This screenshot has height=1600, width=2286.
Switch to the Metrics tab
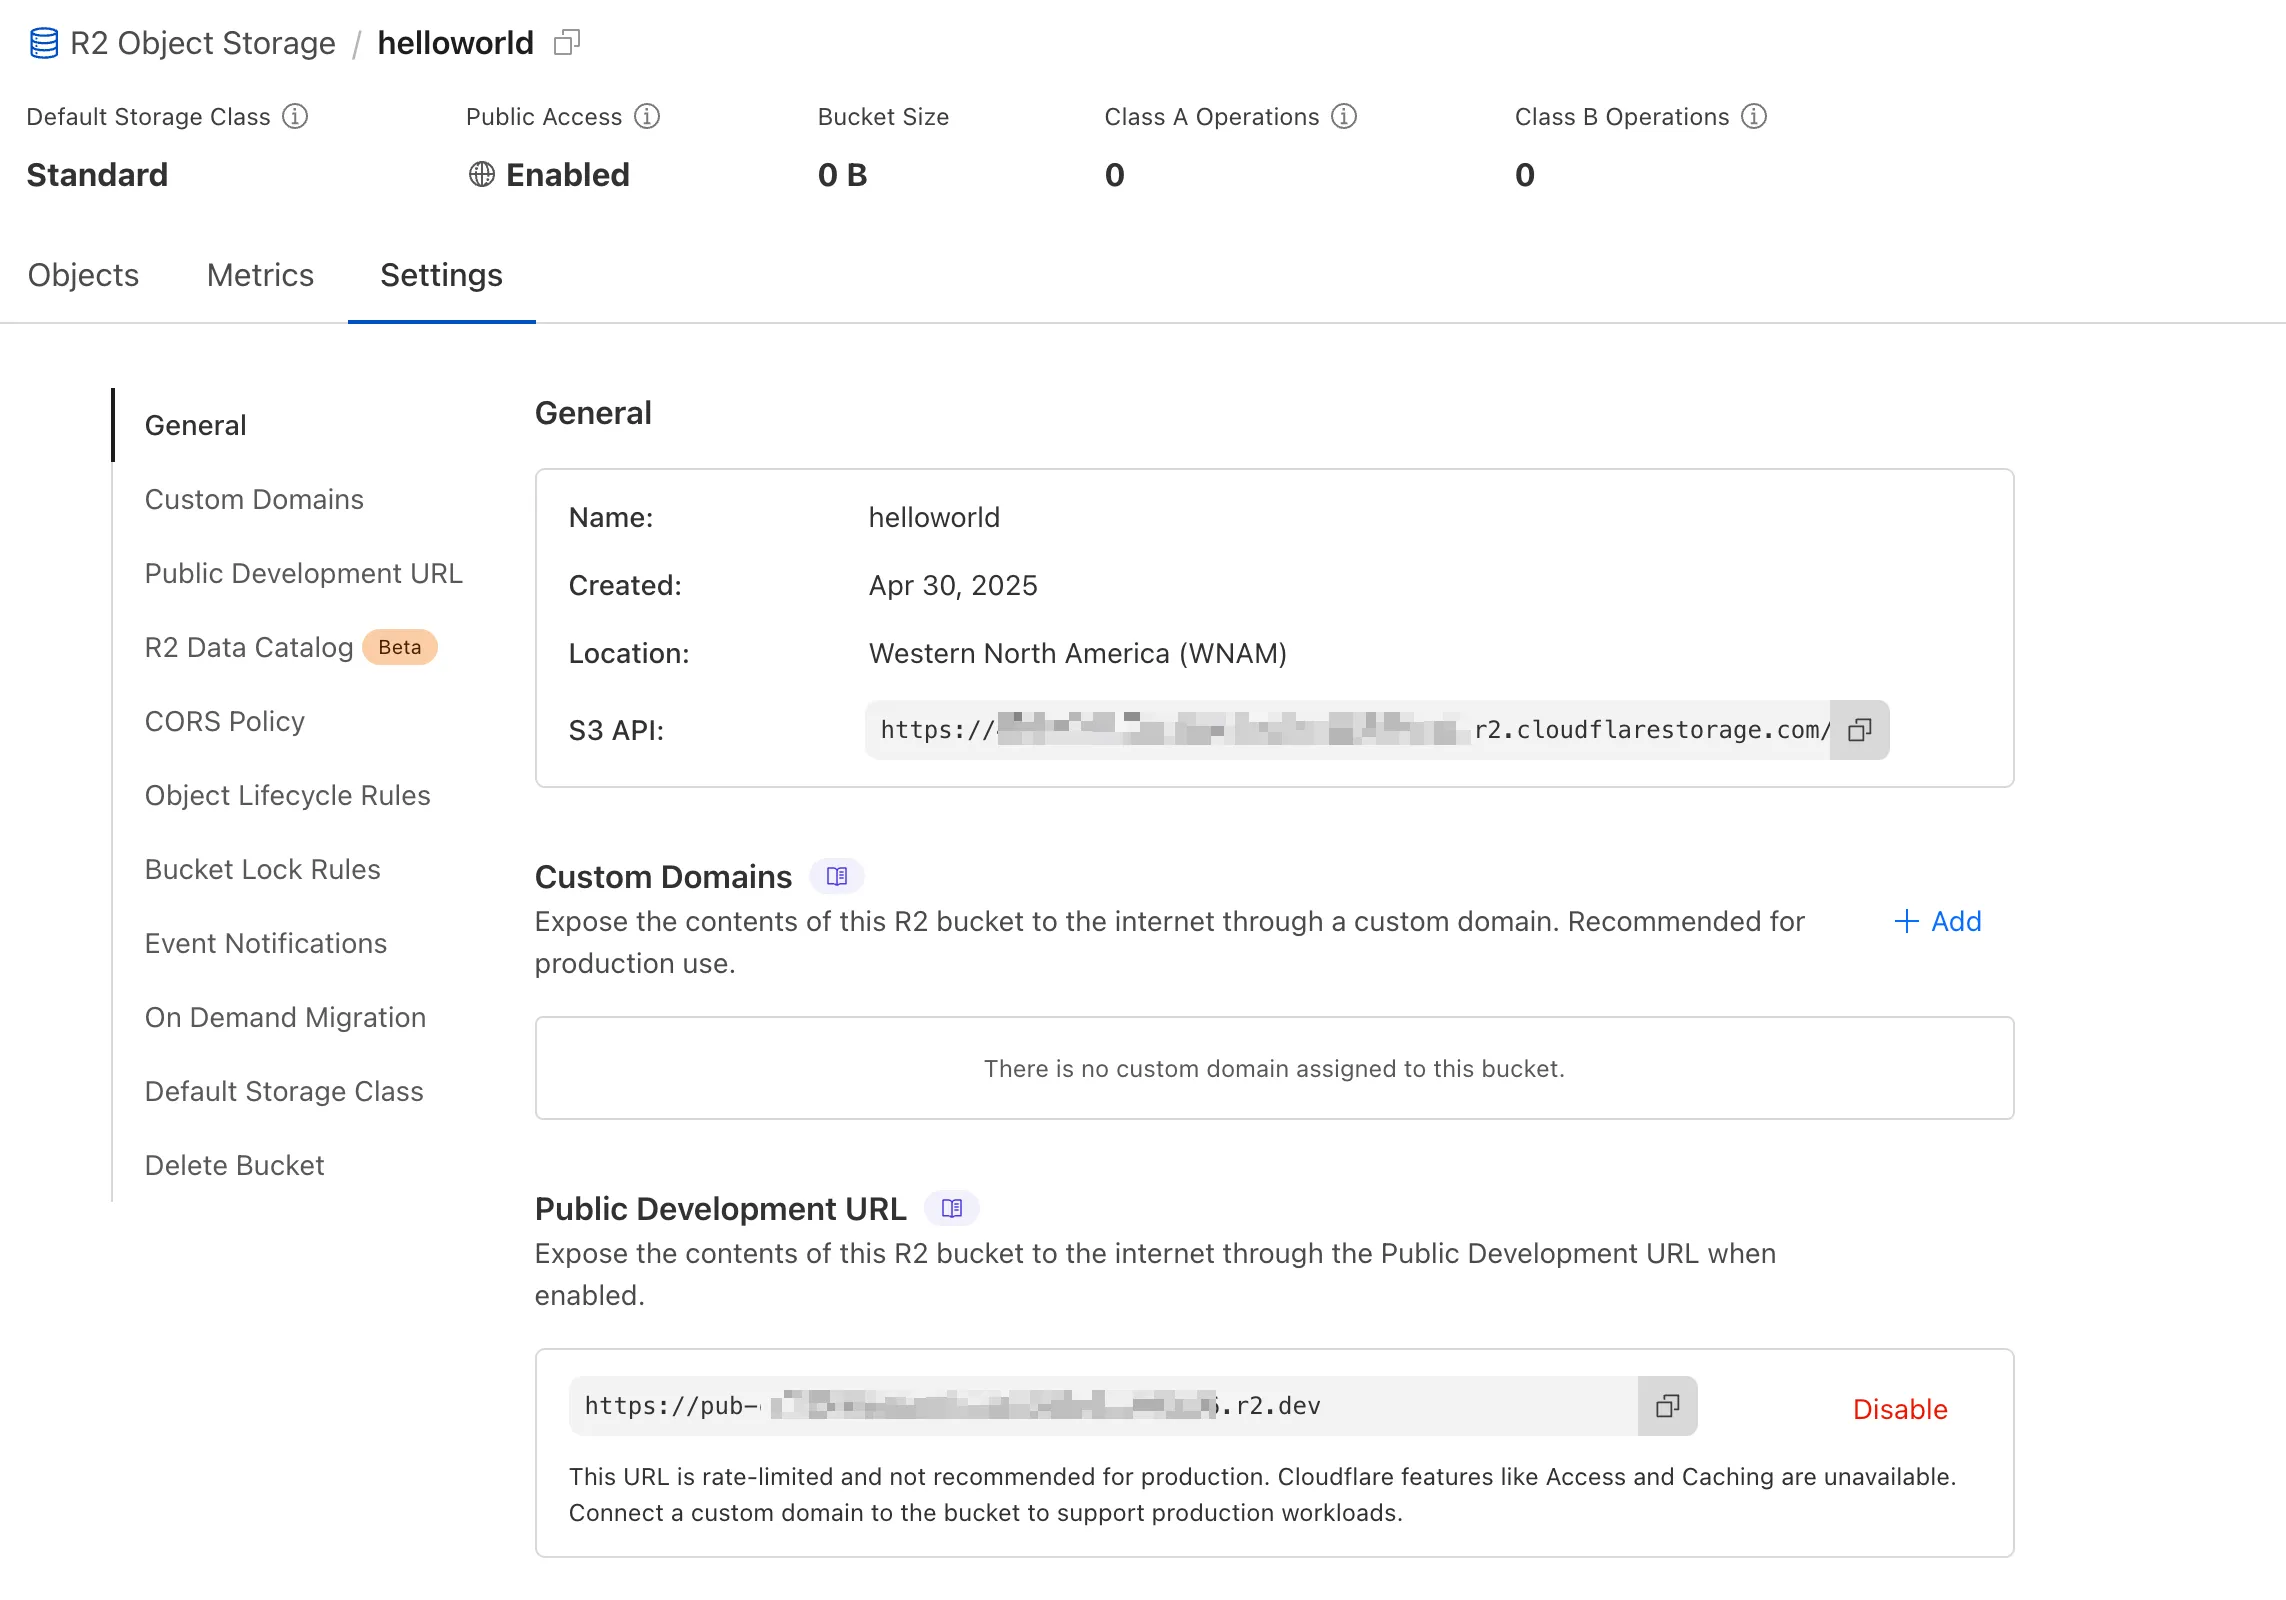point(259,274)
